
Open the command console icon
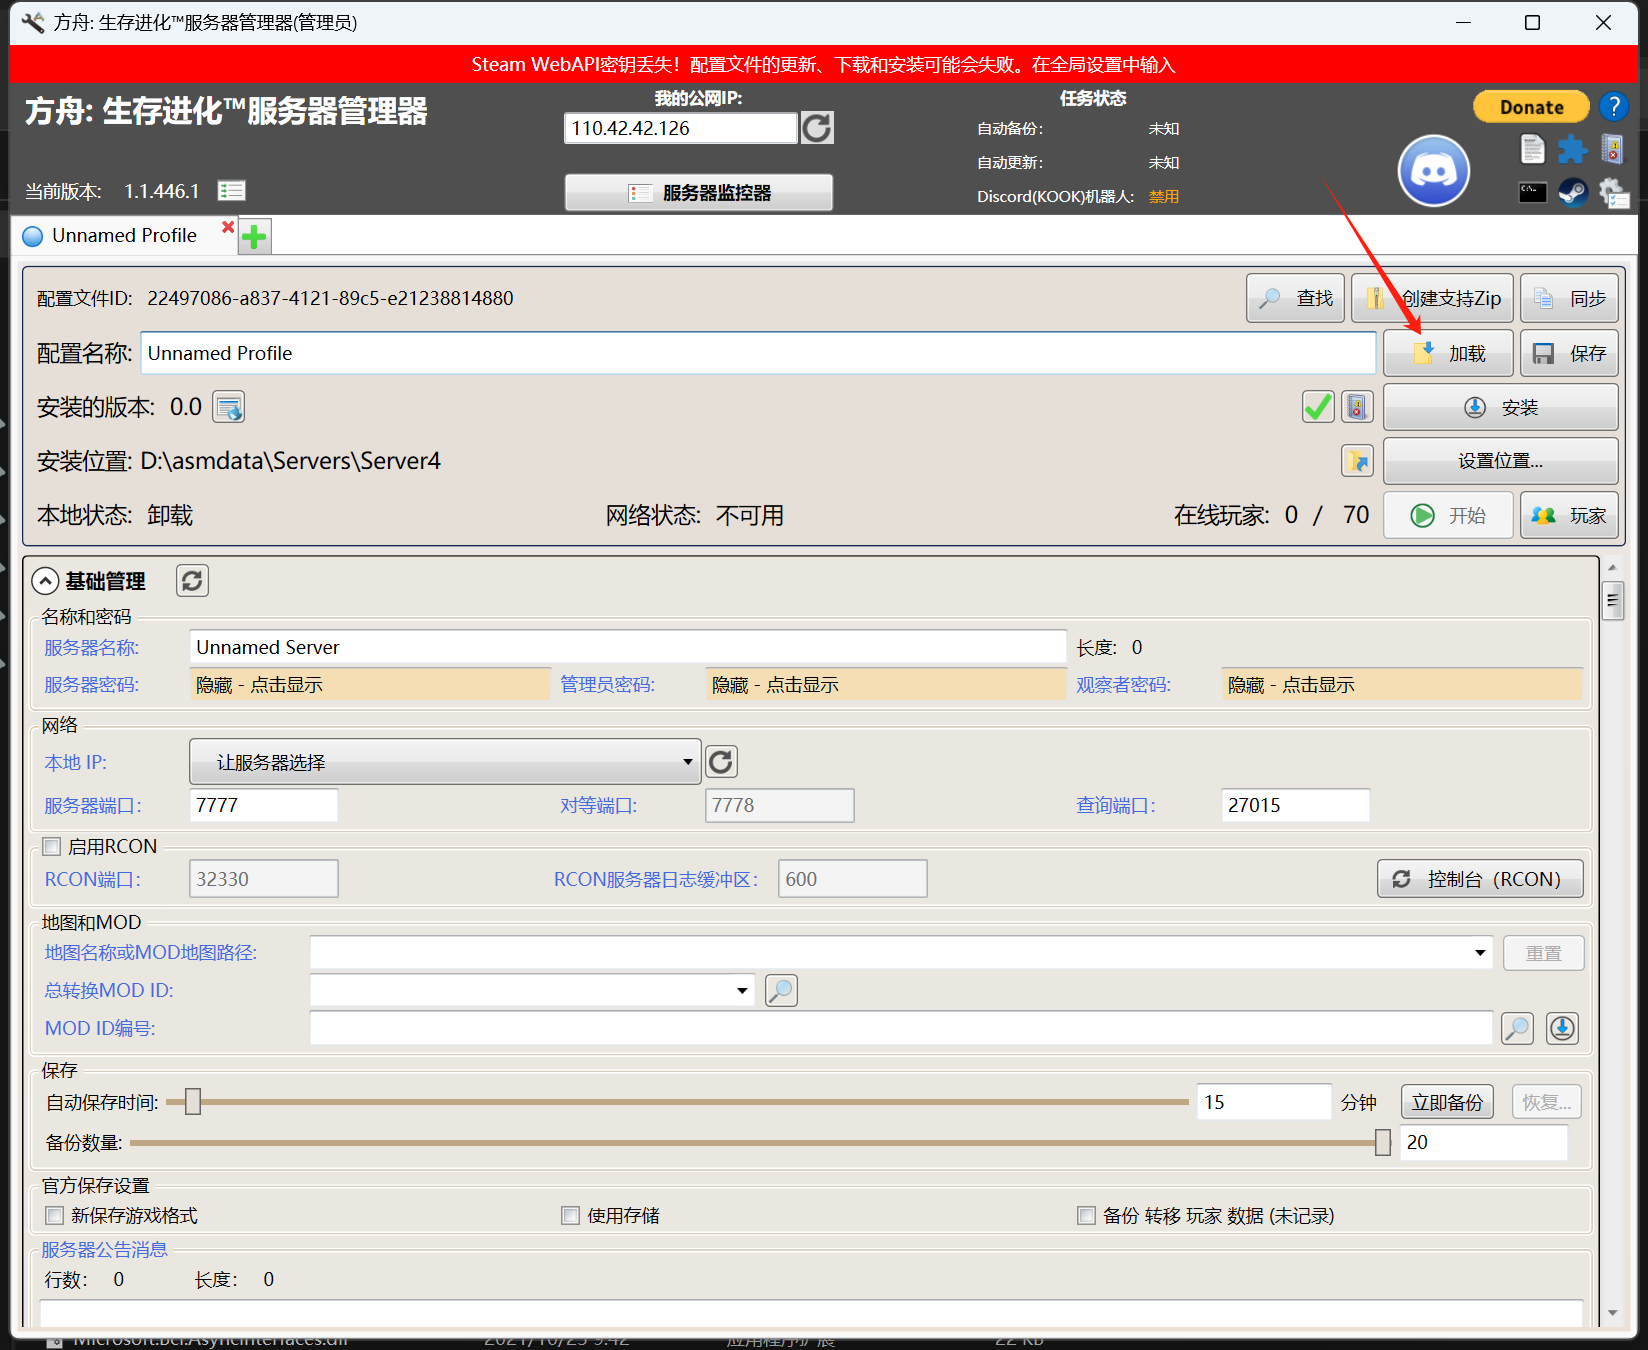(x=1532, y=191)
